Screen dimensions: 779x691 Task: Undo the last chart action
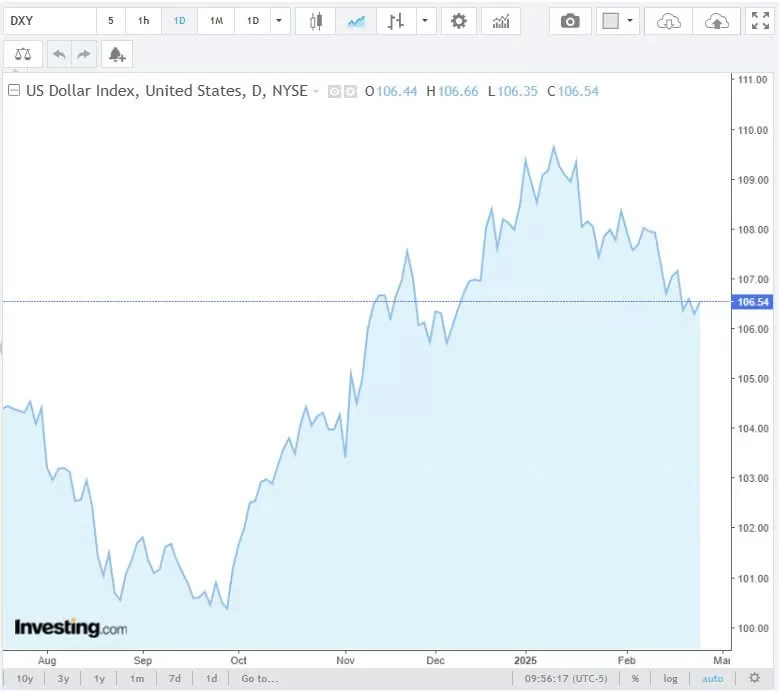point(59,55)
